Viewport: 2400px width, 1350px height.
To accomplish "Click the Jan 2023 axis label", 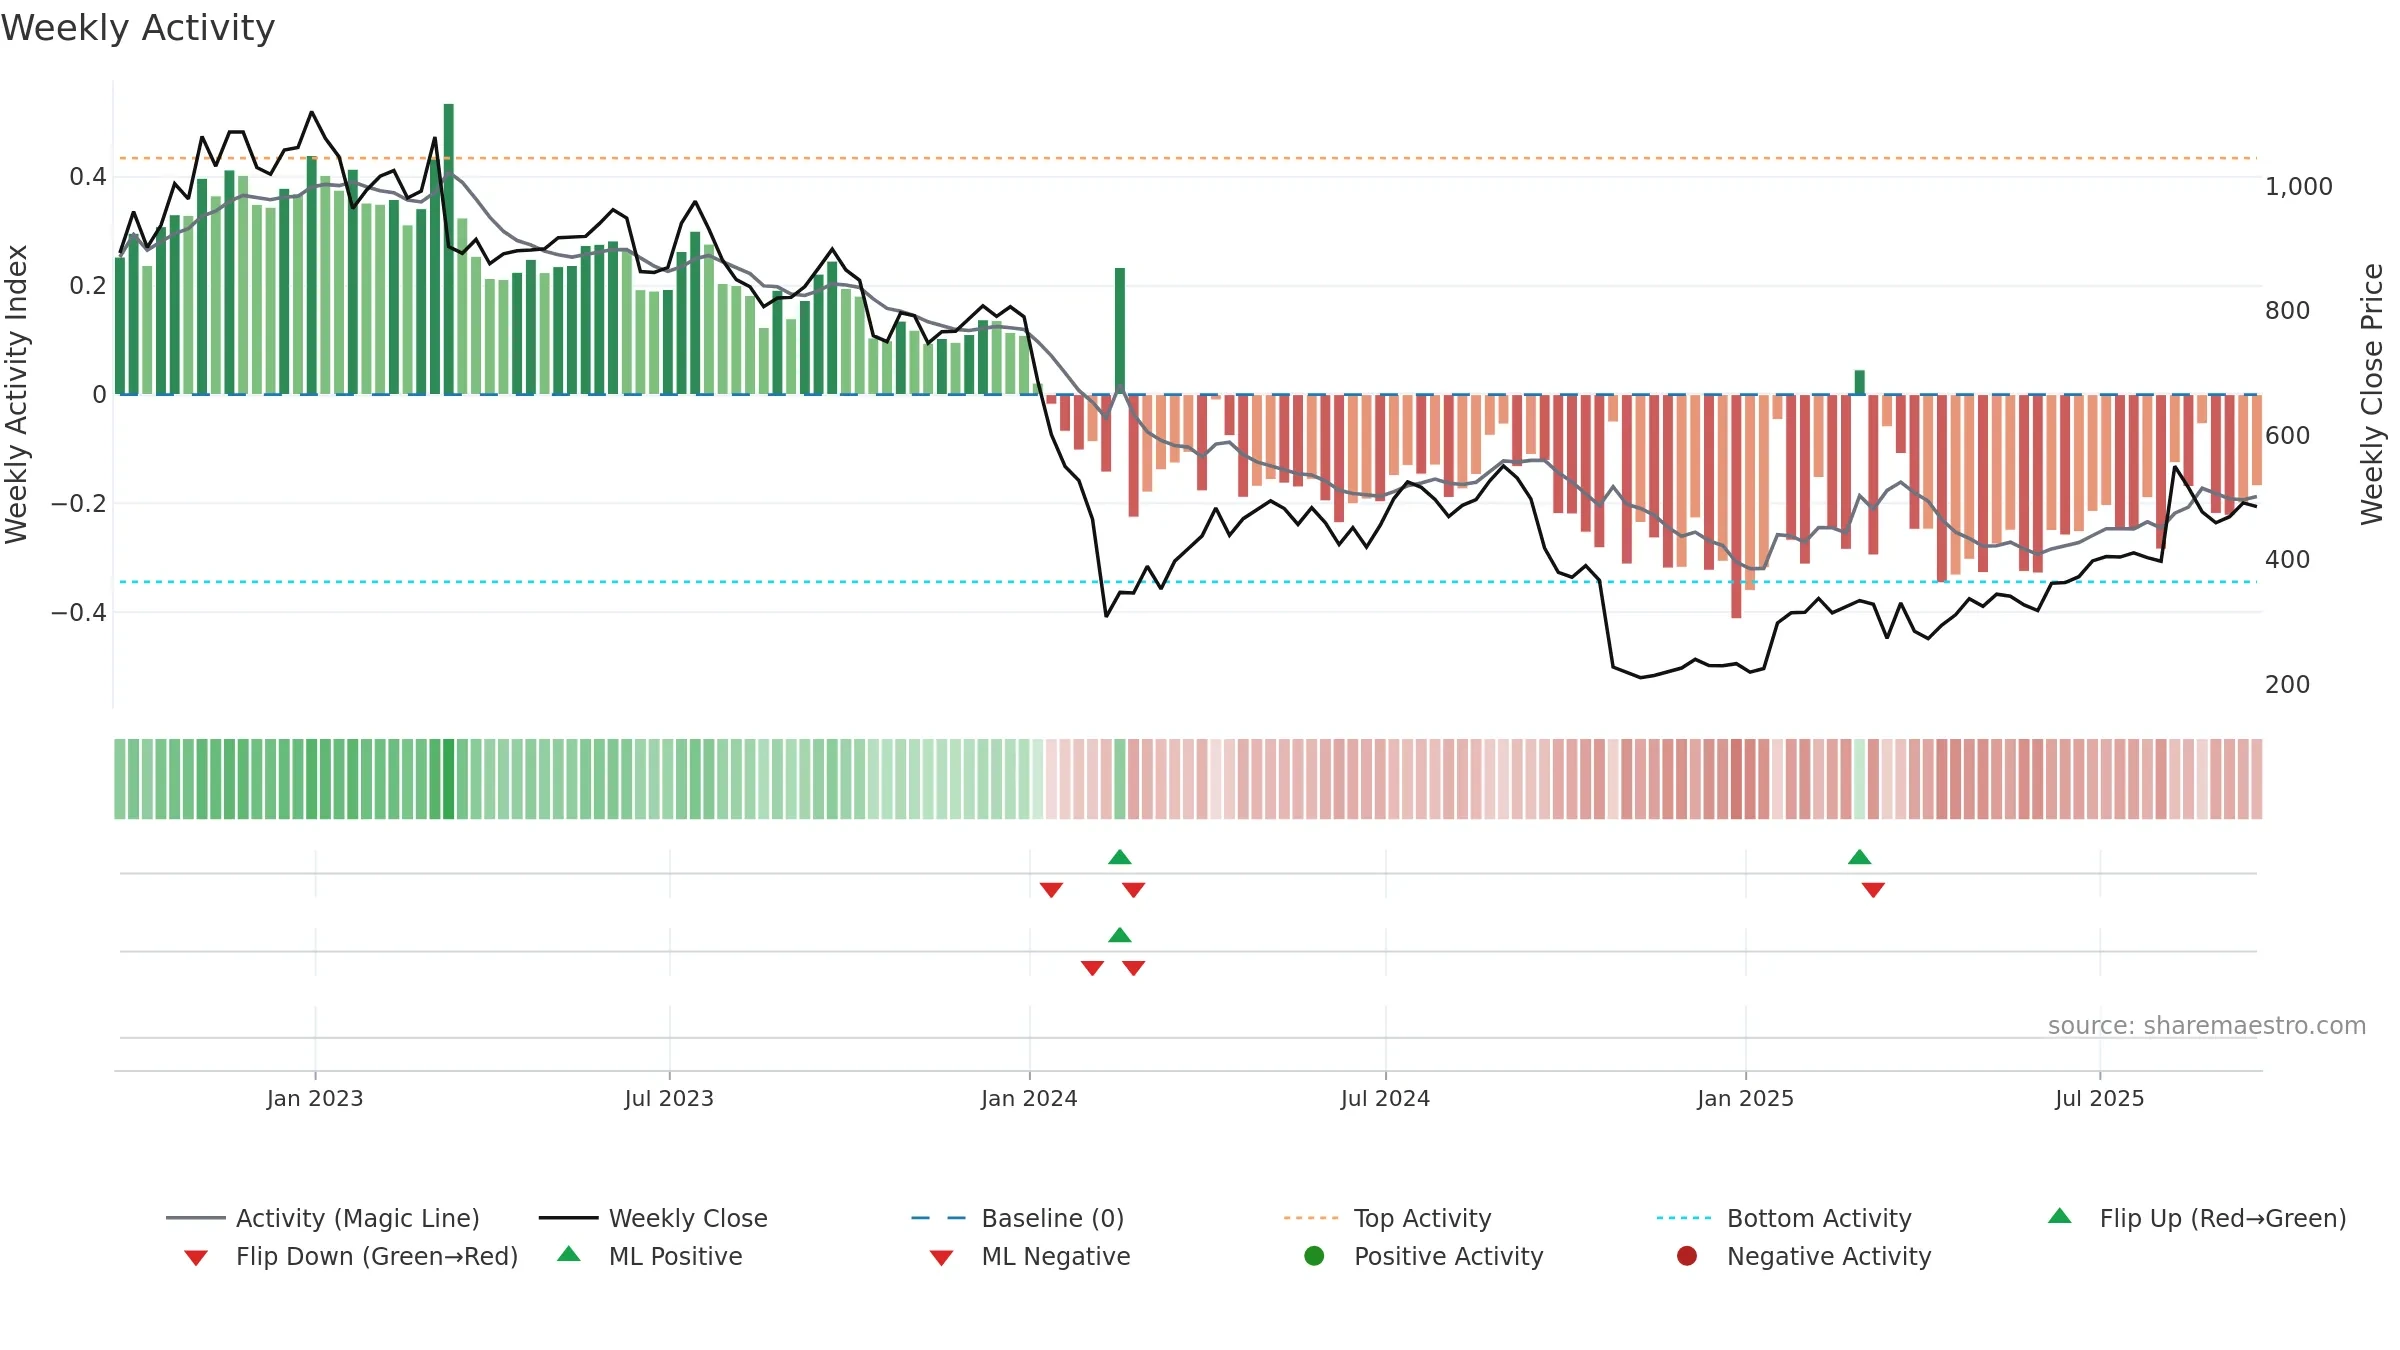I will 315,1098.
